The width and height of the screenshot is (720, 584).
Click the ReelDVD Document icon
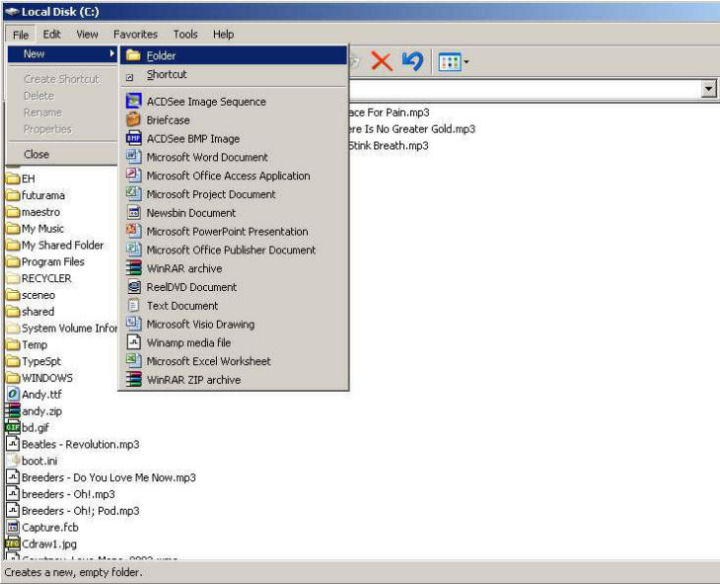click(x=134, y=286)
